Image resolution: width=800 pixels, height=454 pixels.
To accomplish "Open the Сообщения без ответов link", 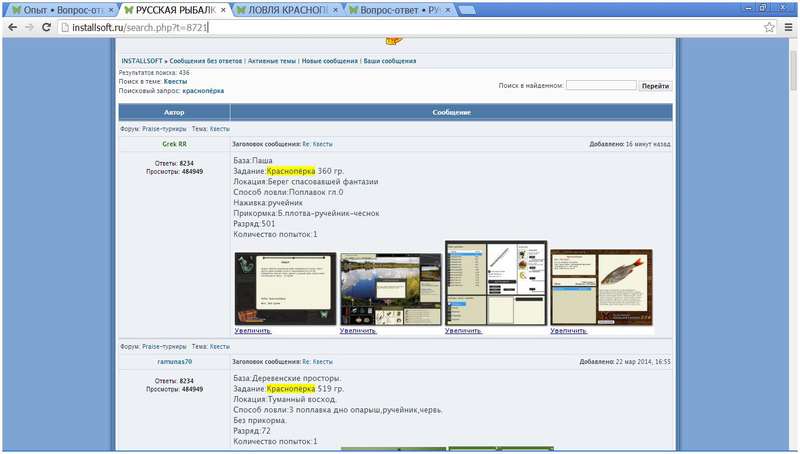I will [x=206, y=61].
